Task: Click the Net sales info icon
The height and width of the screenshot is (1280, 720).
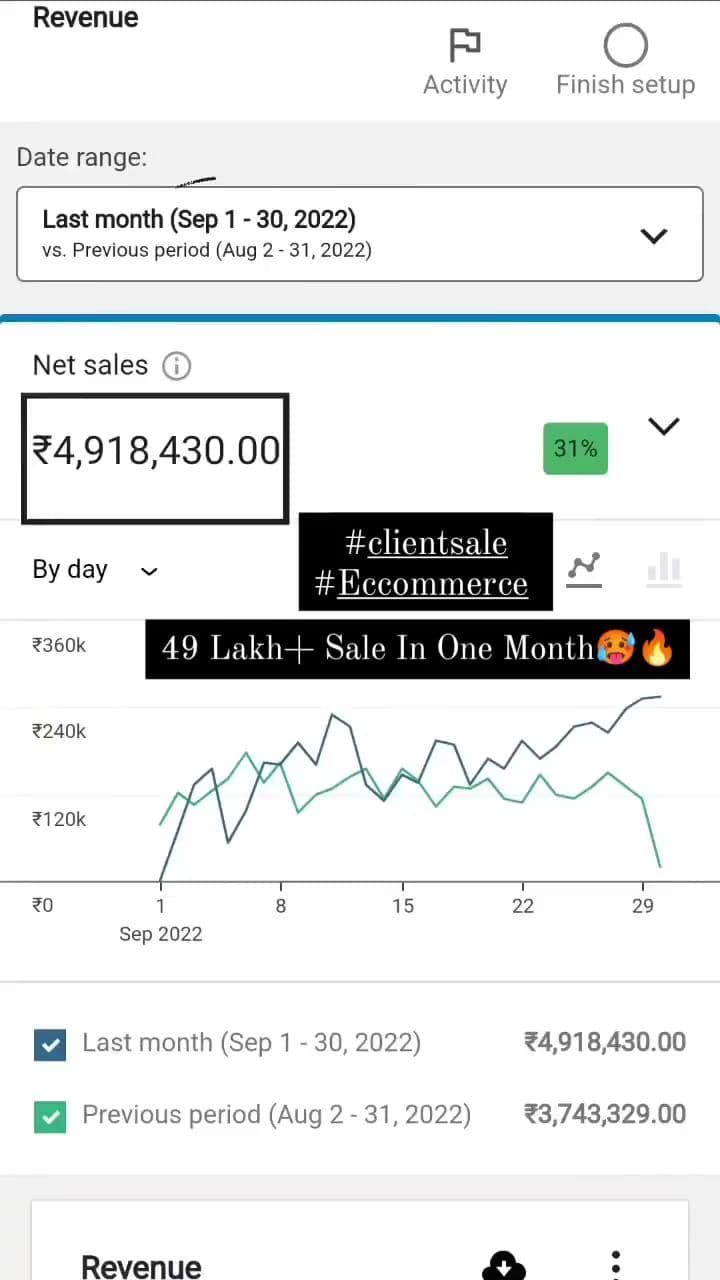Action: point(176,366)
